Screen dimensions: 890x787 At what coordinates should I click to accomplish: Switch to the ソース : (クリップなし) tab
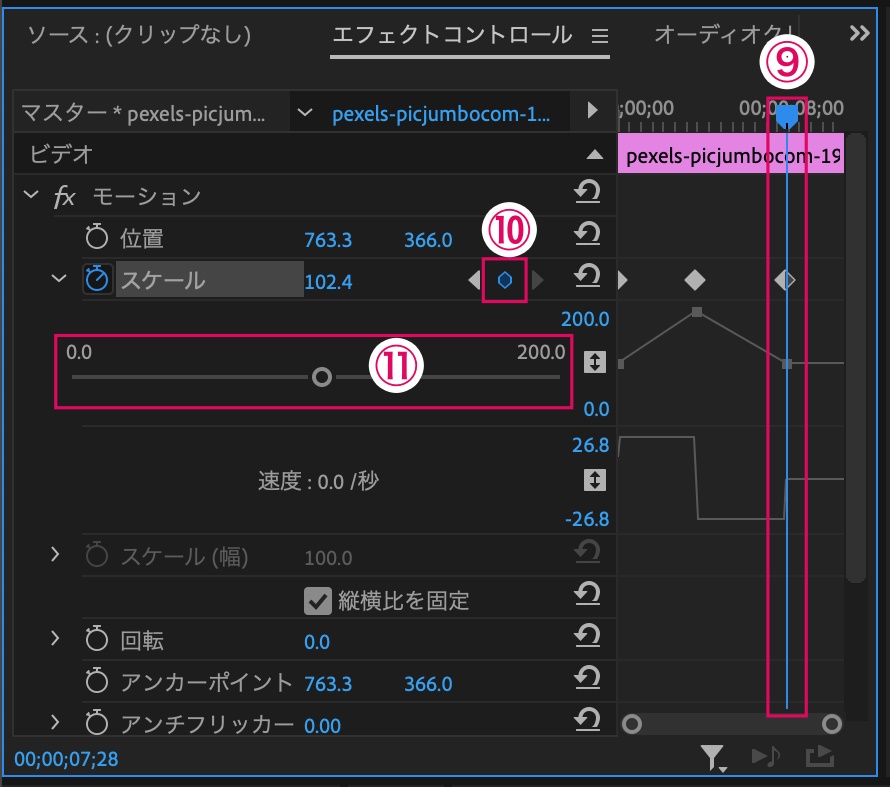tap(139, 35)
